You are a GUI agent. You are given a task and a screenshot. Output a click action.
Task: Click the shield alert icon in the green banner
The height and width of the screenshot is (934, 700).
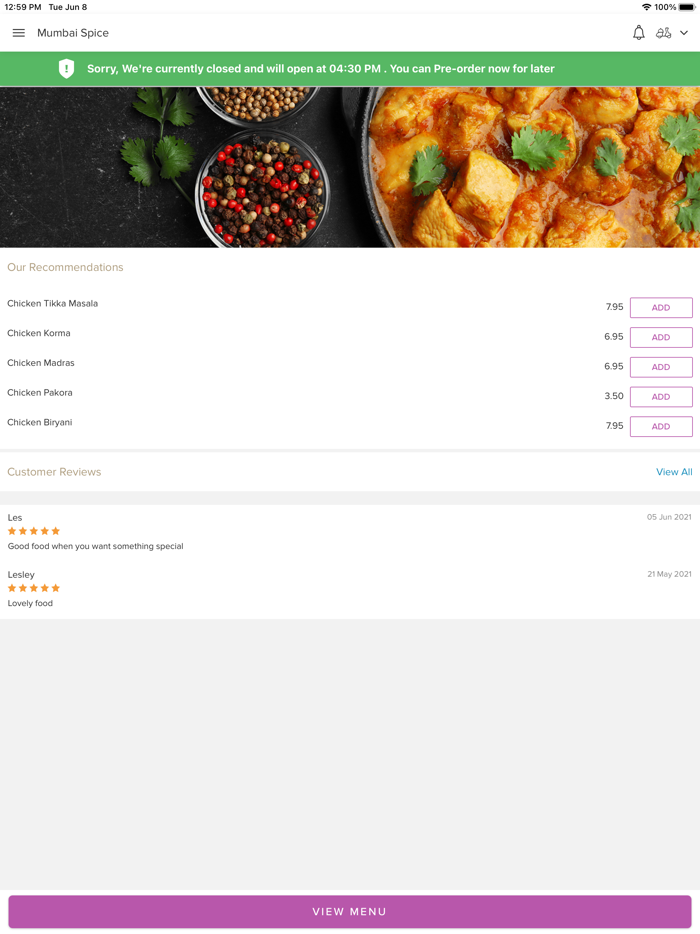pos(66,69)
